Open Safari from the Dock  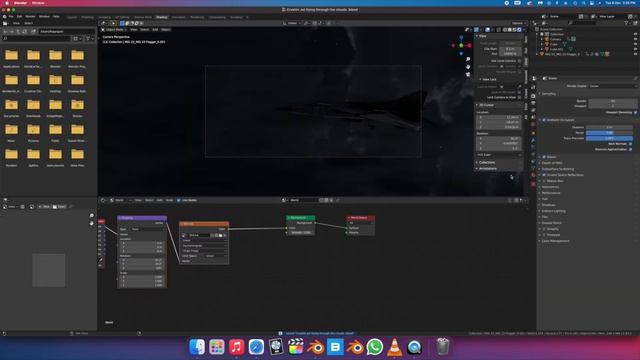pyautogui.click(x=256, y=347)
